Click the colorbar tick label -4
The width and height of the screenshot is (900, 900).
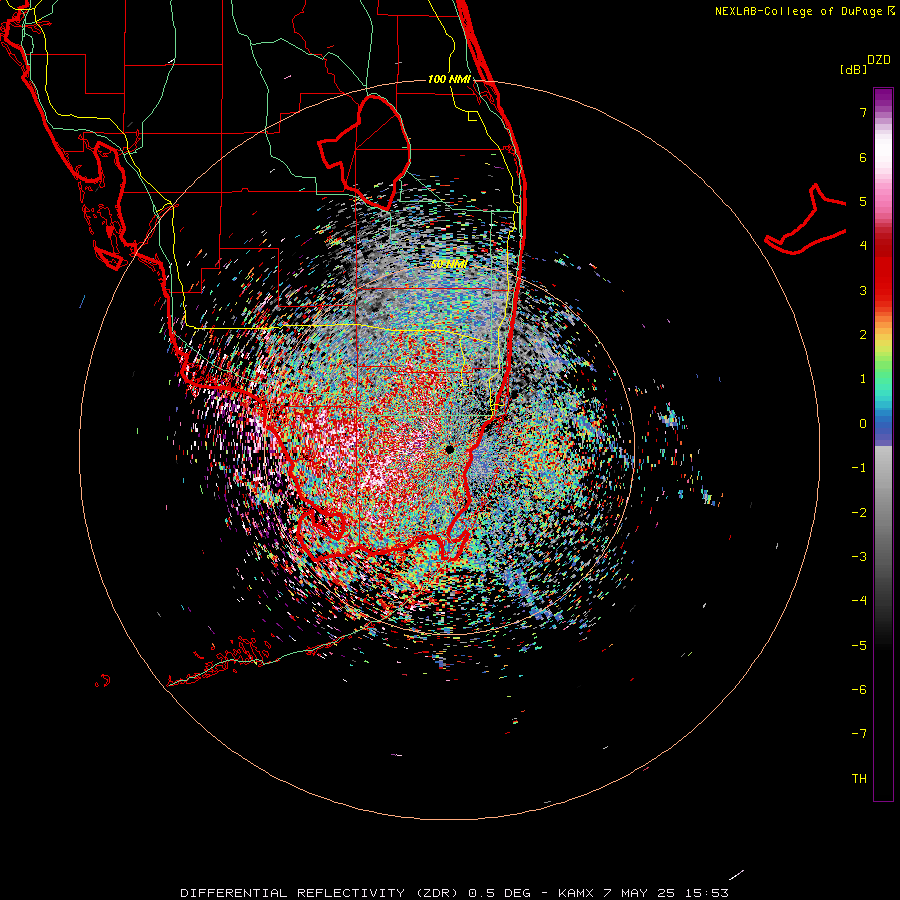pos(859,601)
